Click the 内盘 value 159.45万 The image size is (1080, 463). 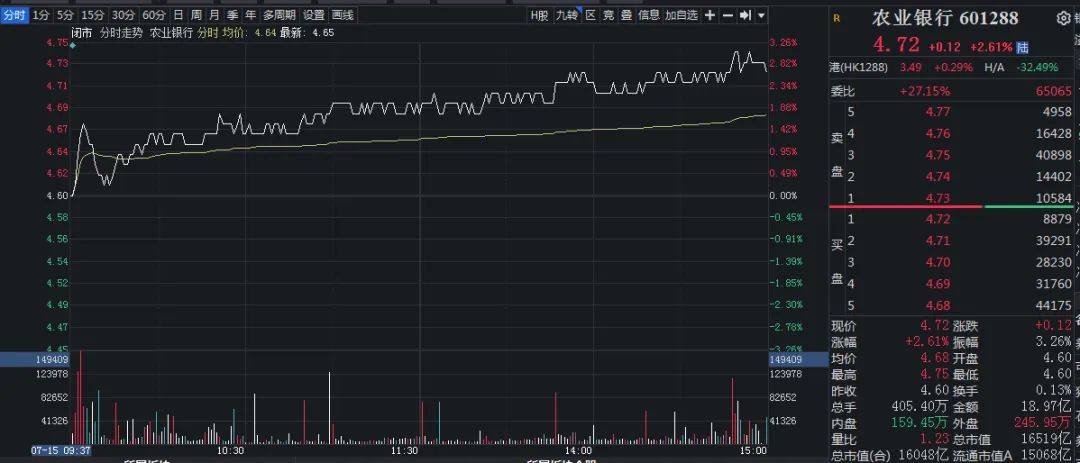tap(920, 423)
